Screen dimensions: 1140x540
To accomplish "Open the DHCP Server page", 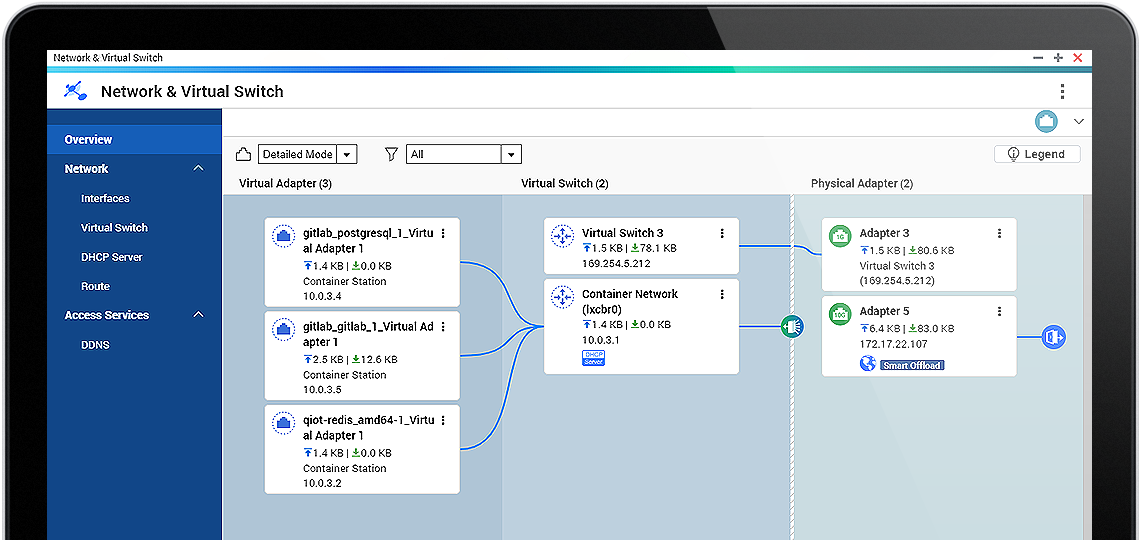I will 112,257.
